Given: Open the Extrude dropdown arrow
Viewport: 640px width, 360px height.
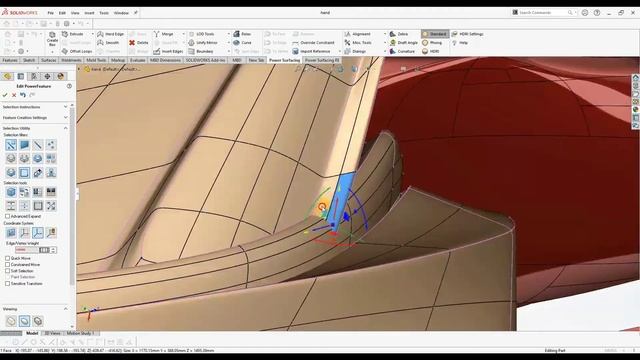Looking at the screenshot, I should [x=92, y=34].
